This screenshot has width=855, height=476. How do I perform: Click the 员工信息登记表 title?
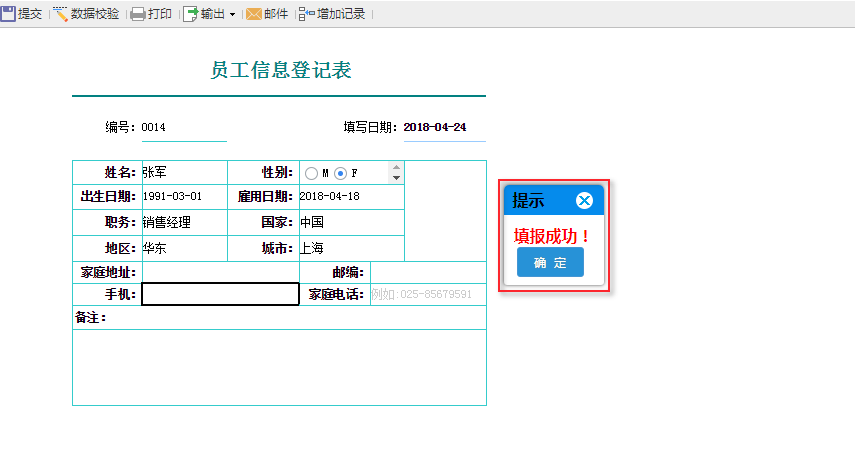click(281, 70)
